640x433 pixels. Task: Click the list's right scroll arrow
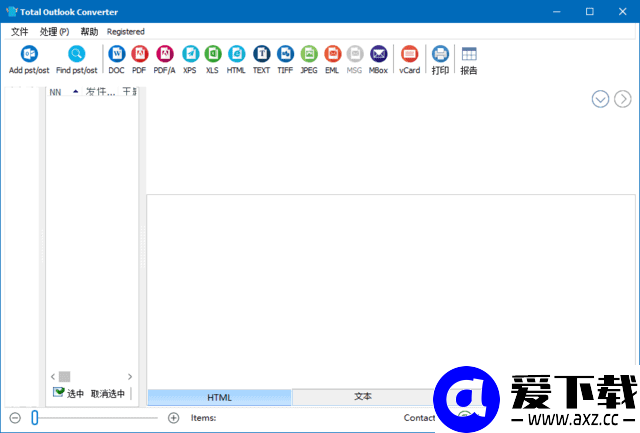[130, 376]
